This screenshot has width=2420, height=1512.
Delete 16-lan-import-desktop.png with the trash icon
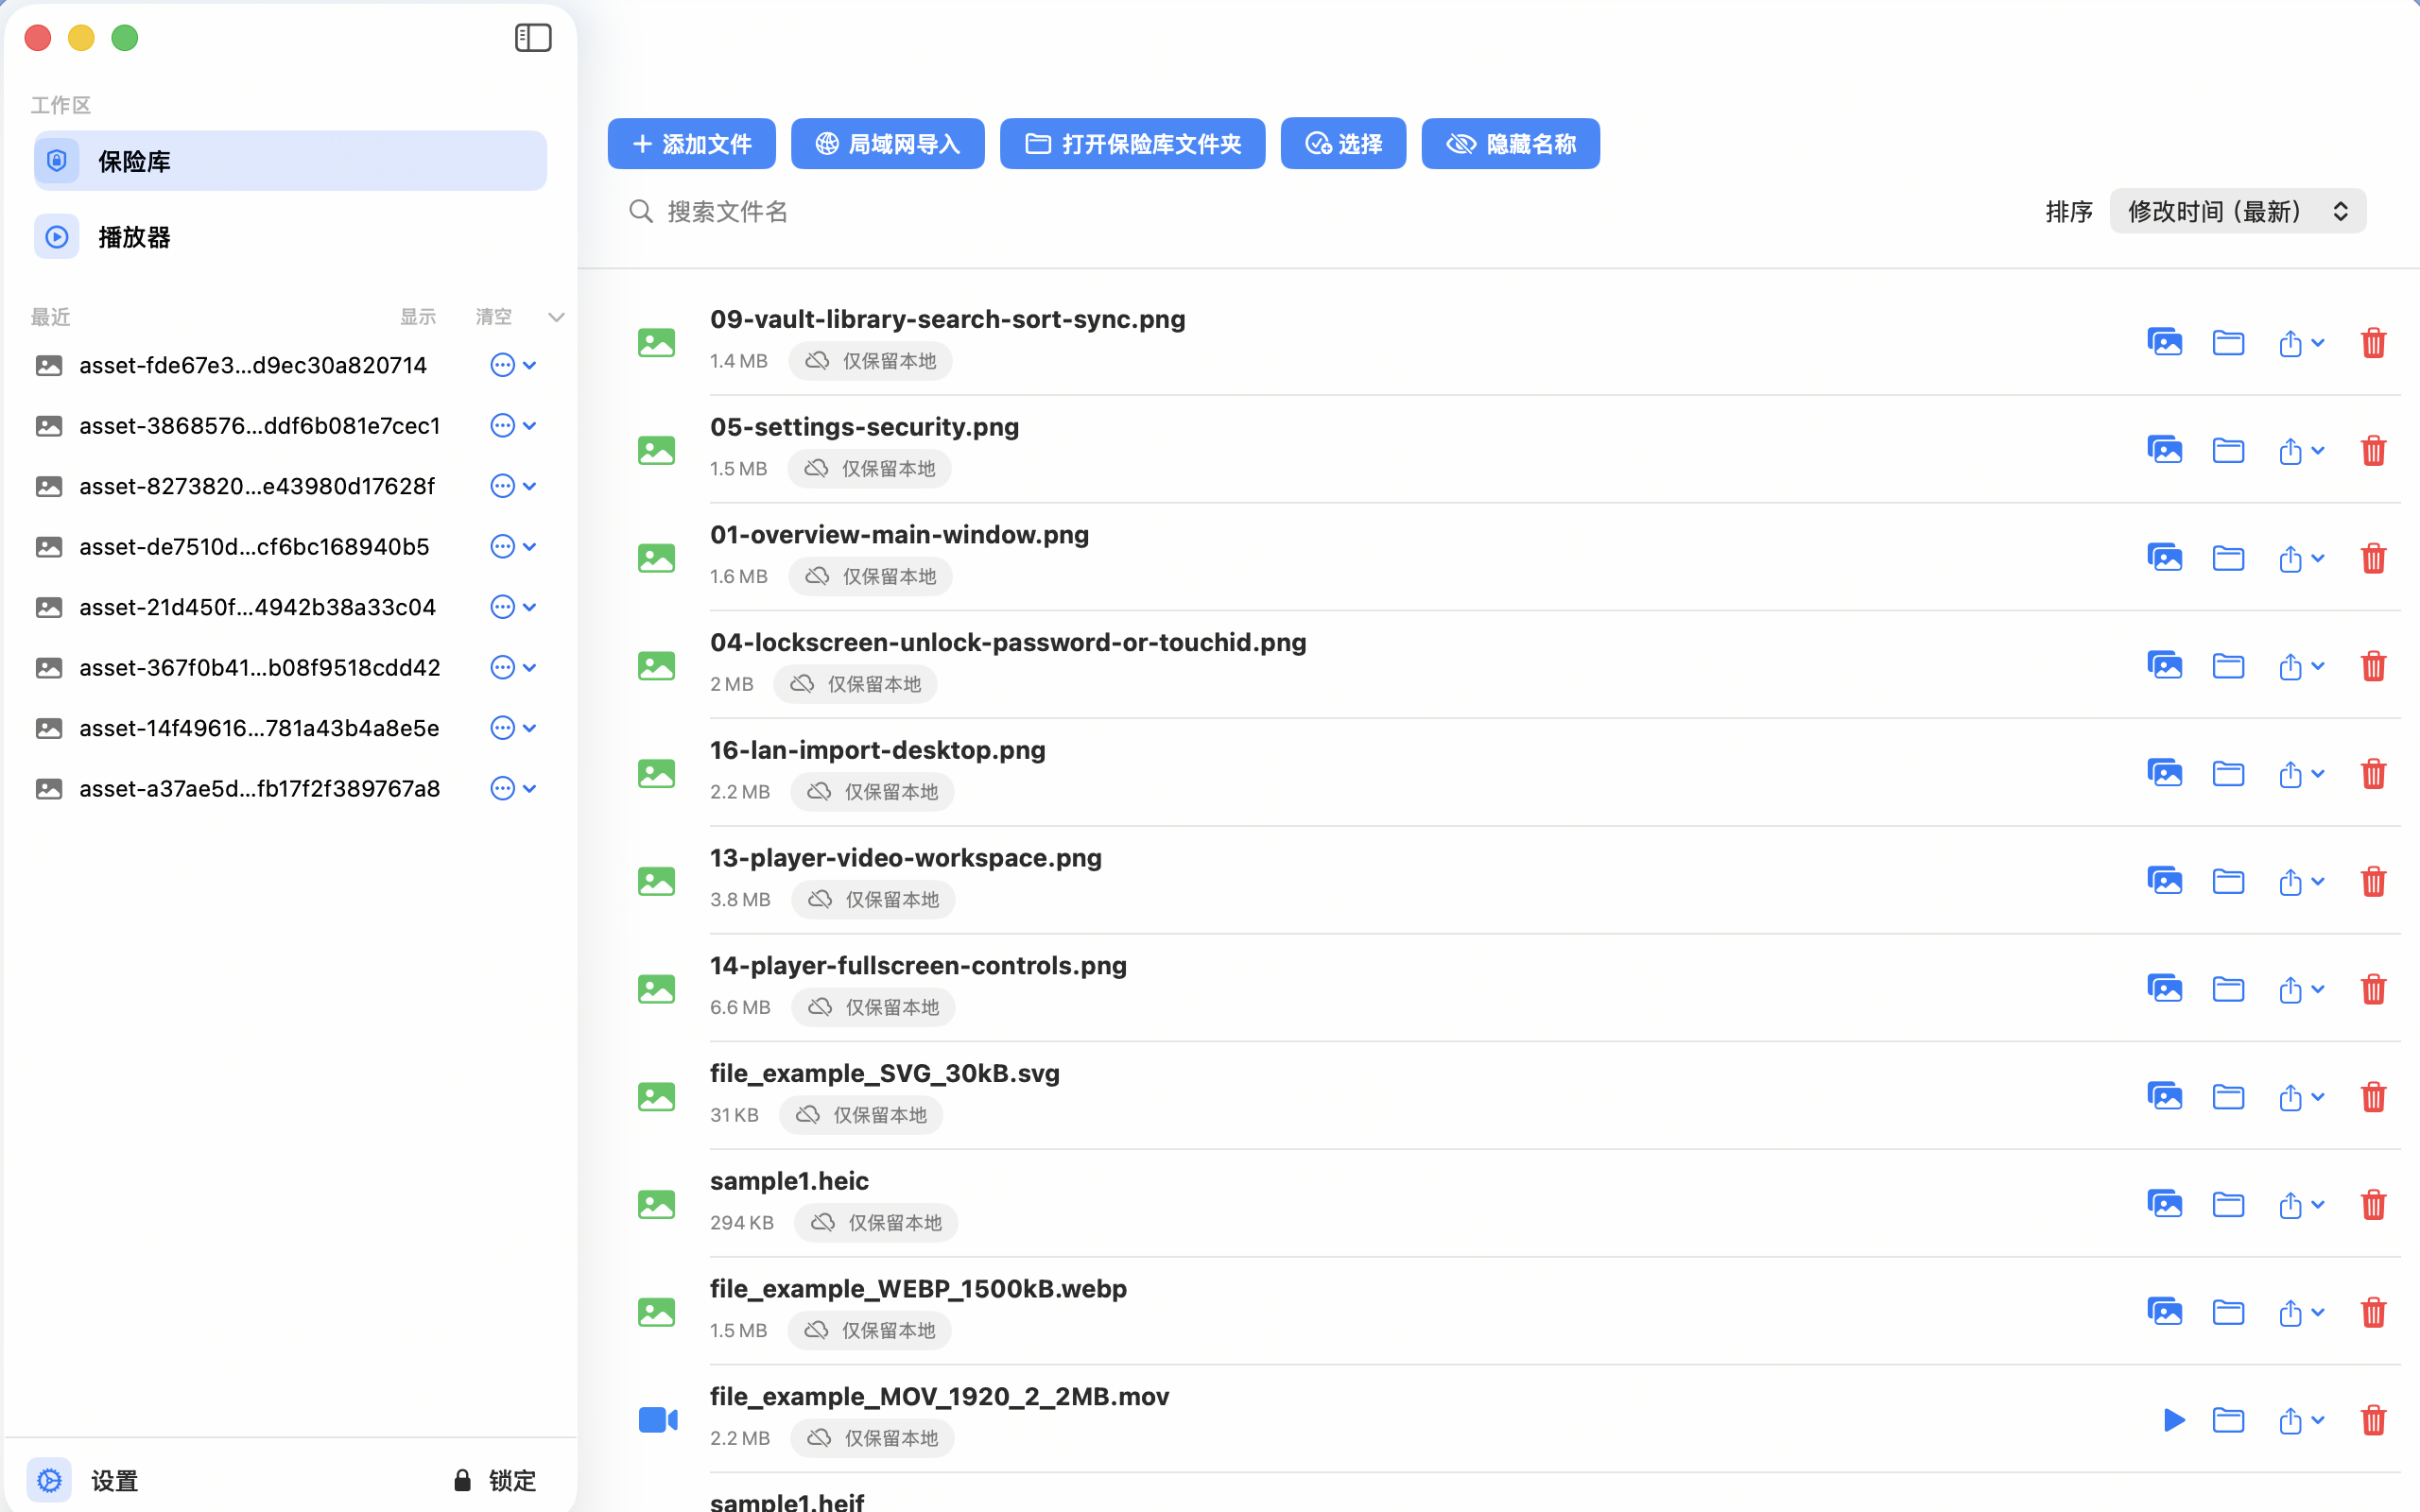pyautogui.click(x=2374, y=773)
